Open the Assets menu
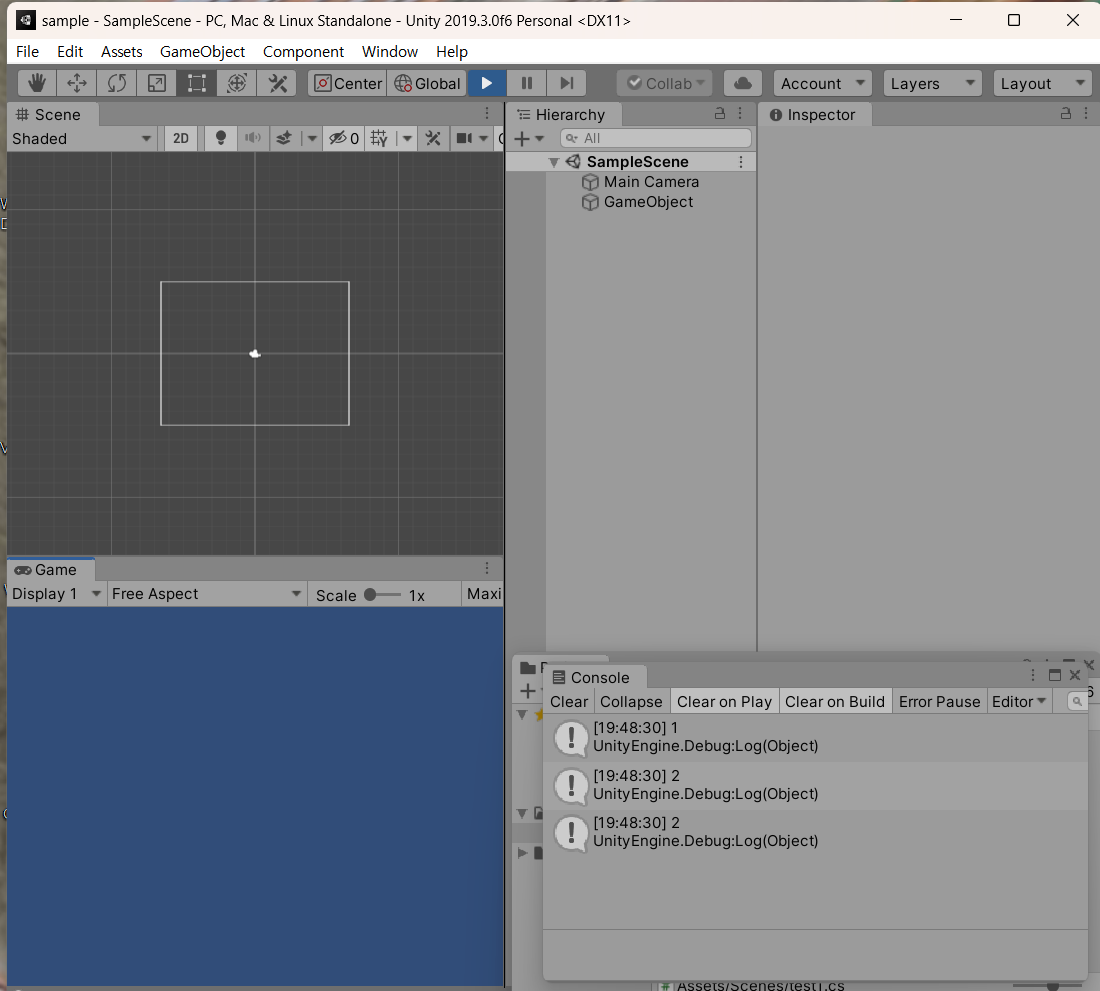 point(121,52)
